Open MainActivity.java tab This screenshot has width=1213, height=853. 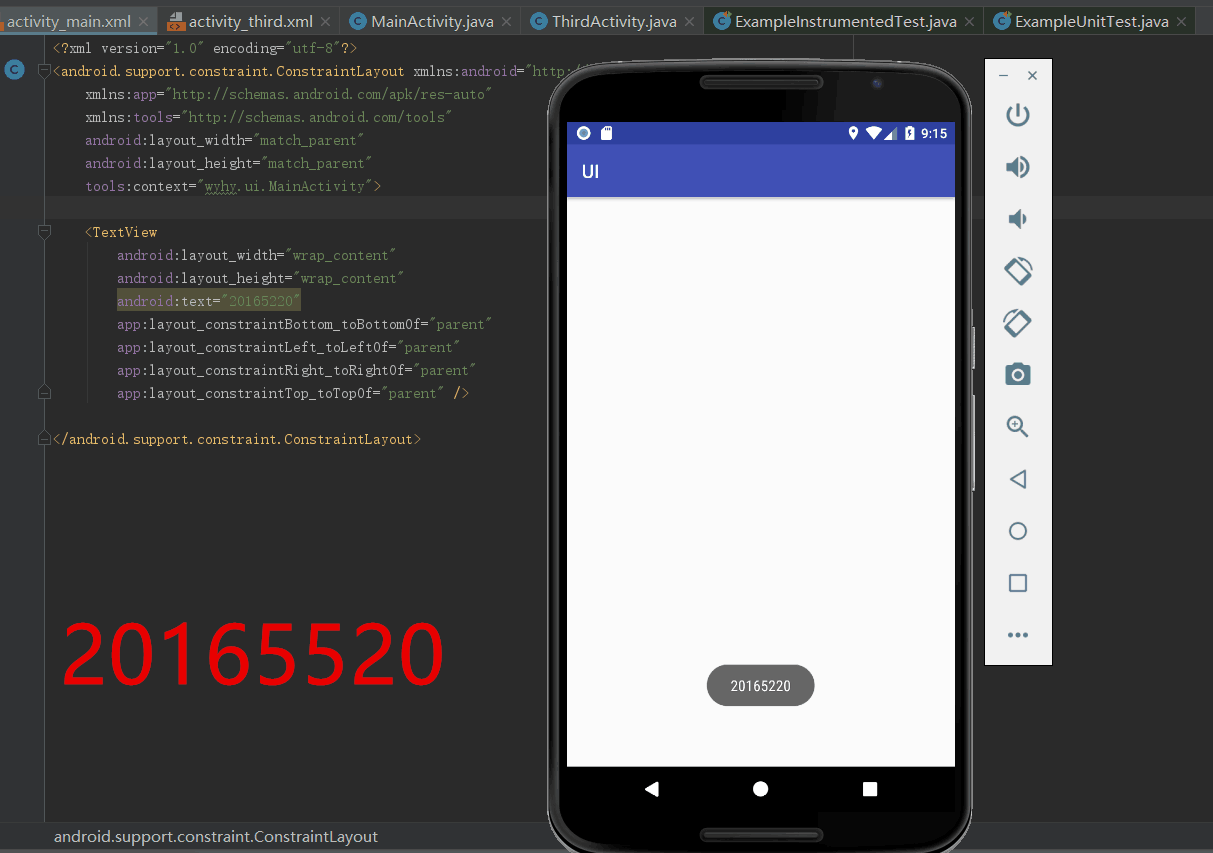coord(432,21)
